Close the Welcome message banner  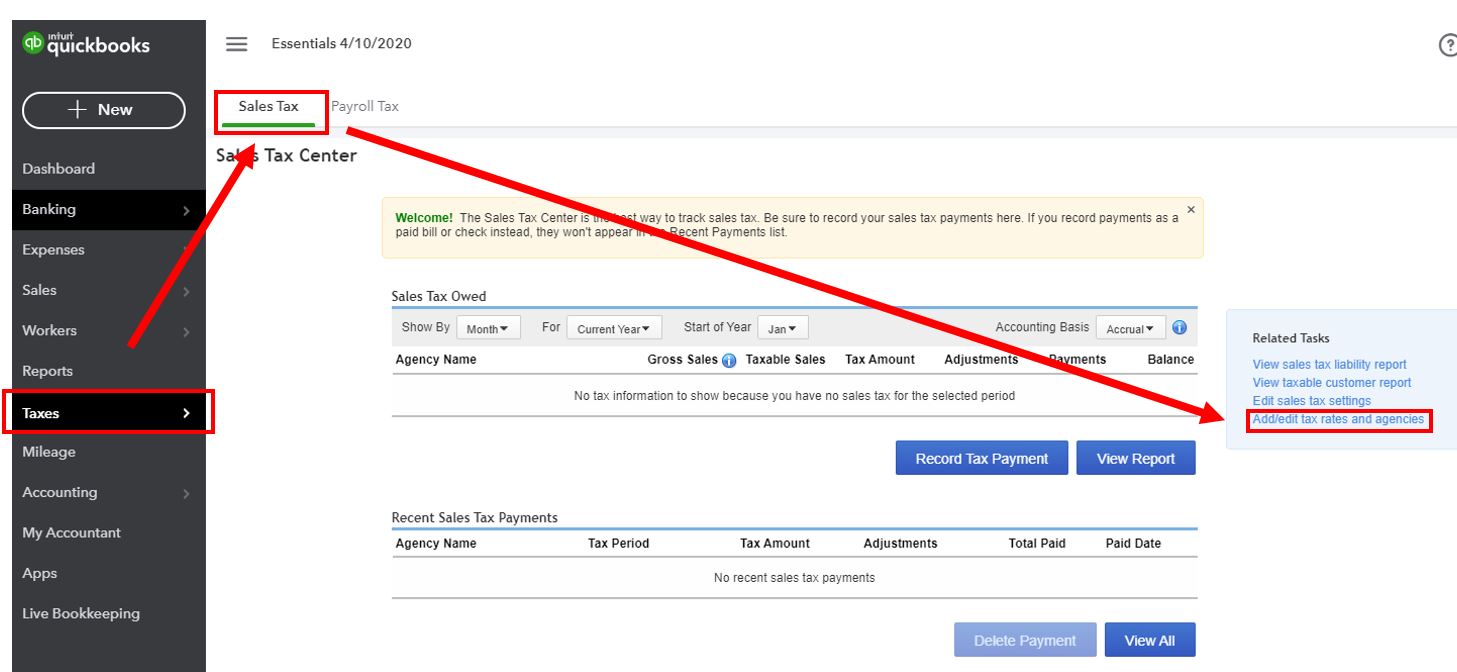click(x=1190, y=210)
